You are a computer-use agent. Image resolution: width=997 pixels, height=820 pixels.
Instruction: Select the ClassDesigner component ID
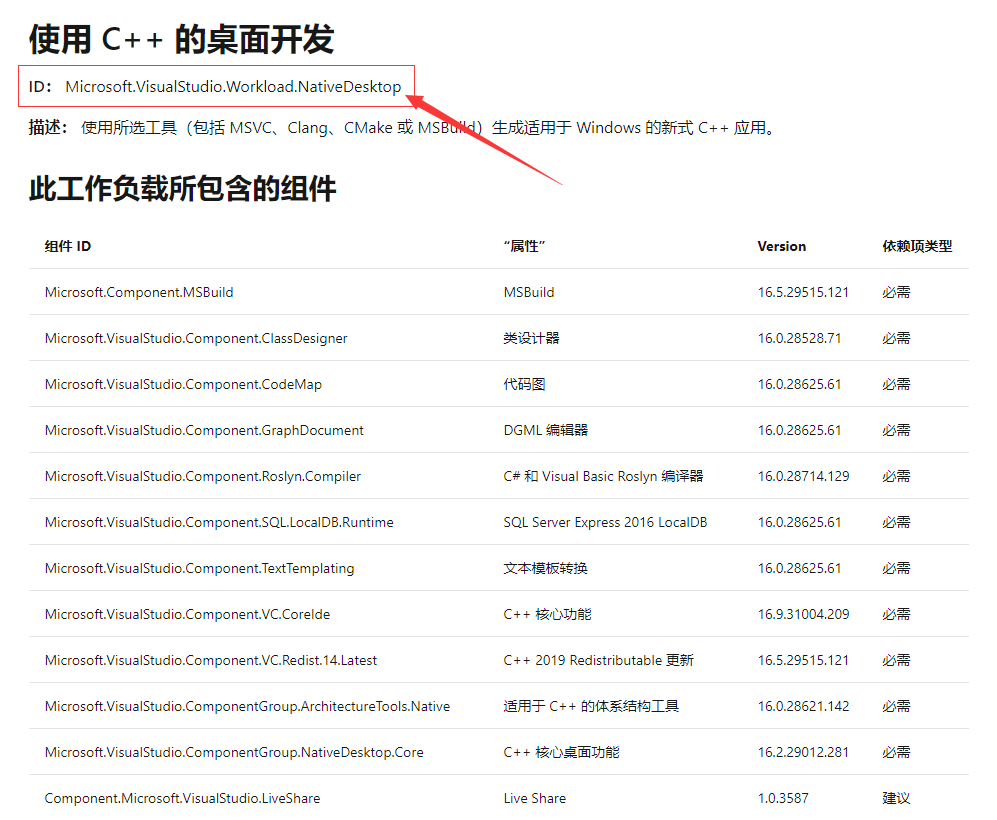(195, 338)
